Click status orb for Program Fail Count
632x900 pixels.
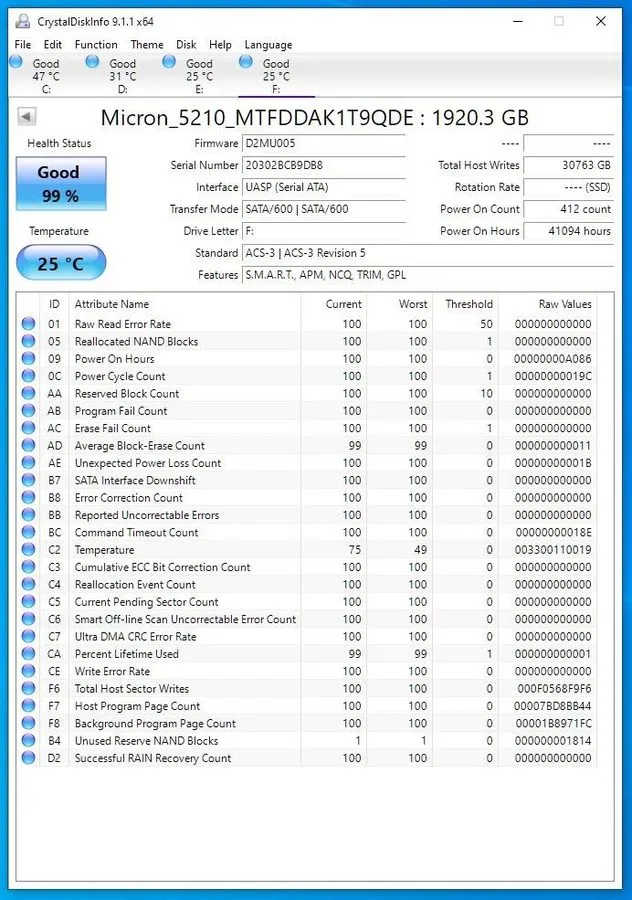tap(28, 410)
